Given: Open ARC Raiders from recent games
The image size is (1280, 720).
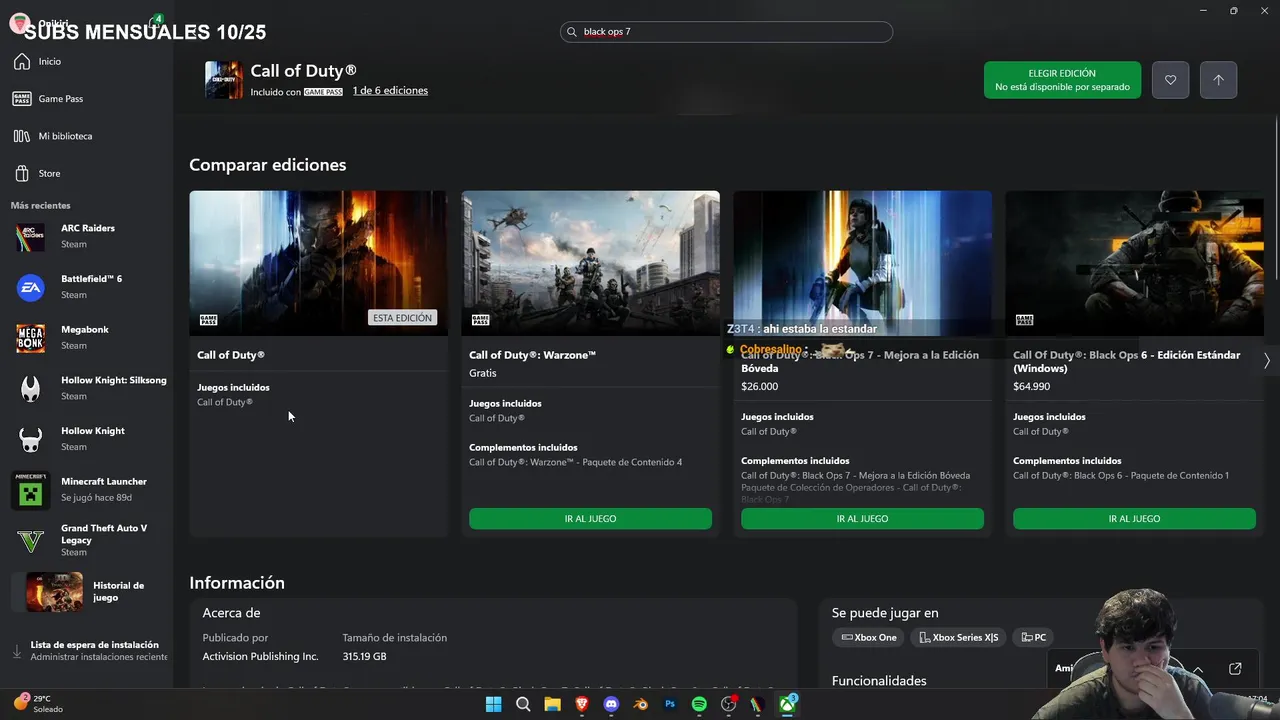Looking at the screenshot, I should click(87, 236).
